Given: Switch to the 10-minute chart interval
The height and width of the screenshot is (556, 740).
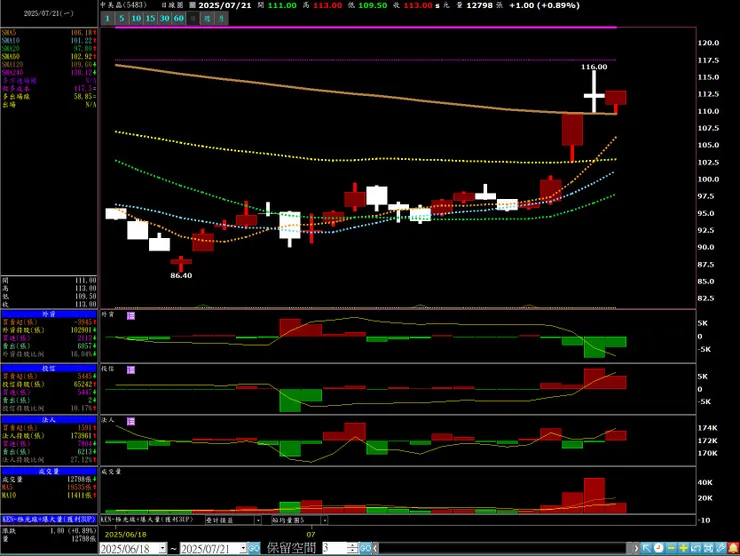Looking at the screenshot, I should pos(136,18).
